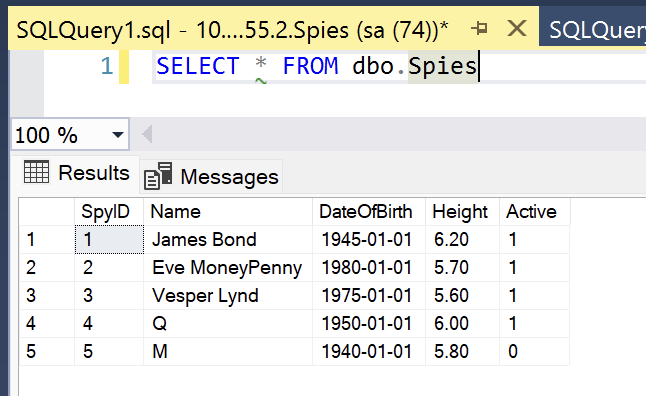Click the 5.70 height cell

(x=462, y=268)
